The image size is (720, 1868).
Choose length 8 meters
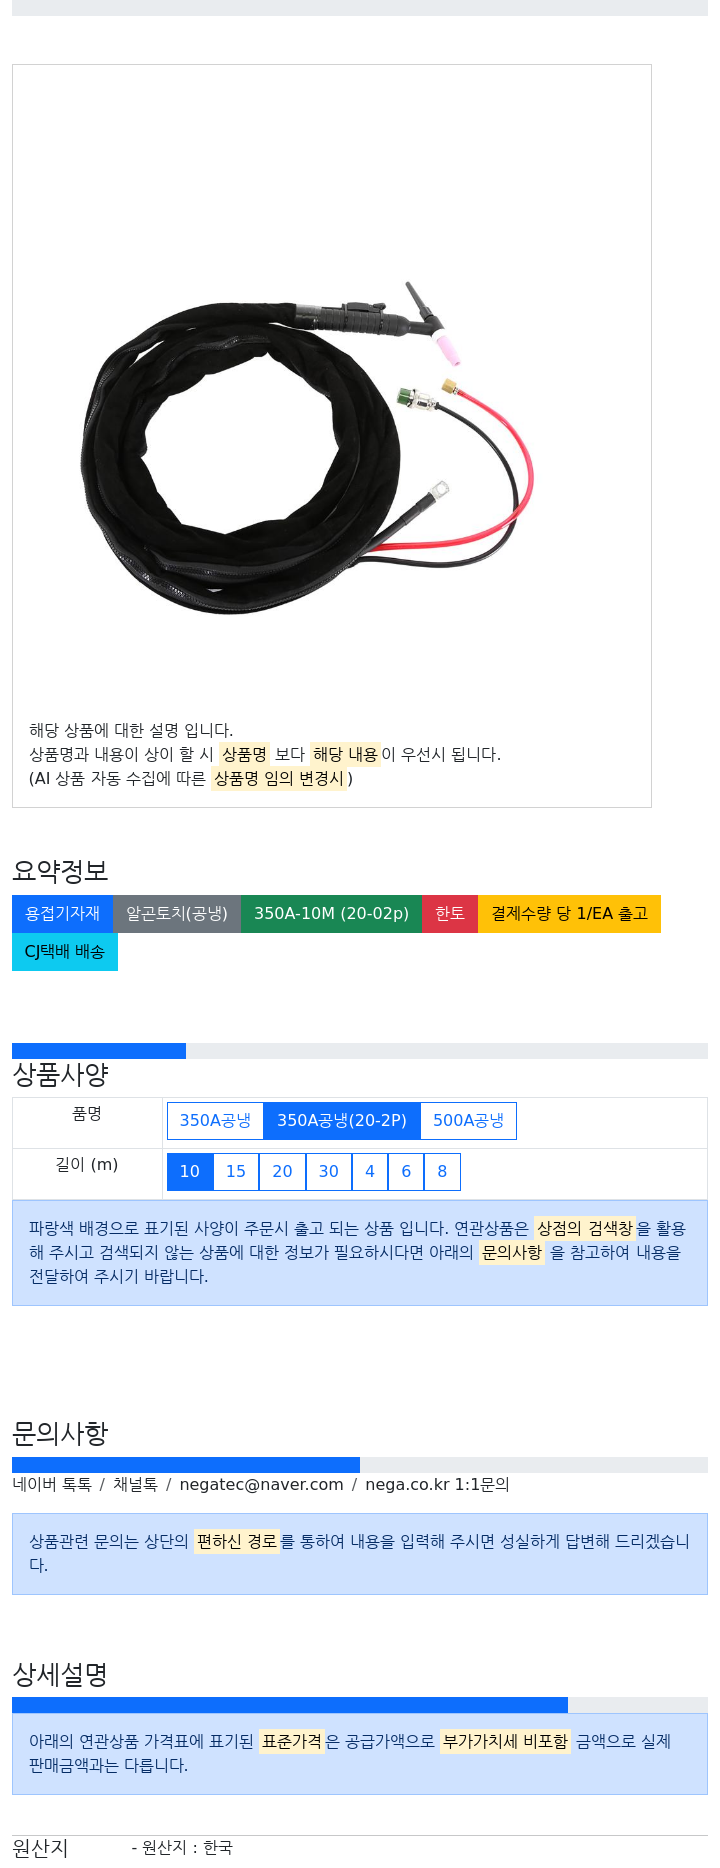(442, 1172)
